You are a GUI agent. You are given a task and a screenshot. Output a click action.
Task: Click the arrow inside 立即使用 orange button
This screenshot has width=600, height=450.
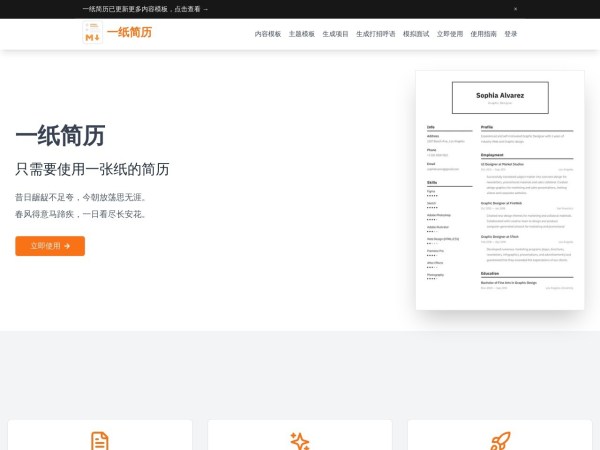(67, 246)
